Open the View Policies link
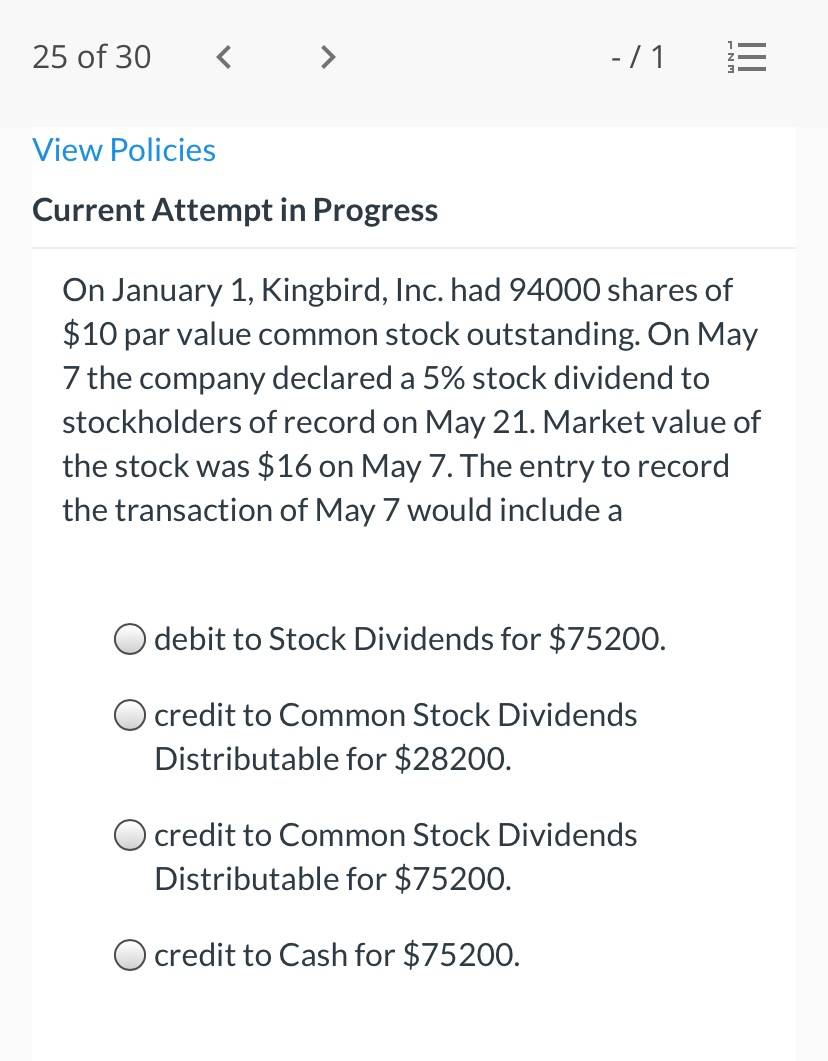The height and width of the screenshot is (1061, 828). coord(124,150)
